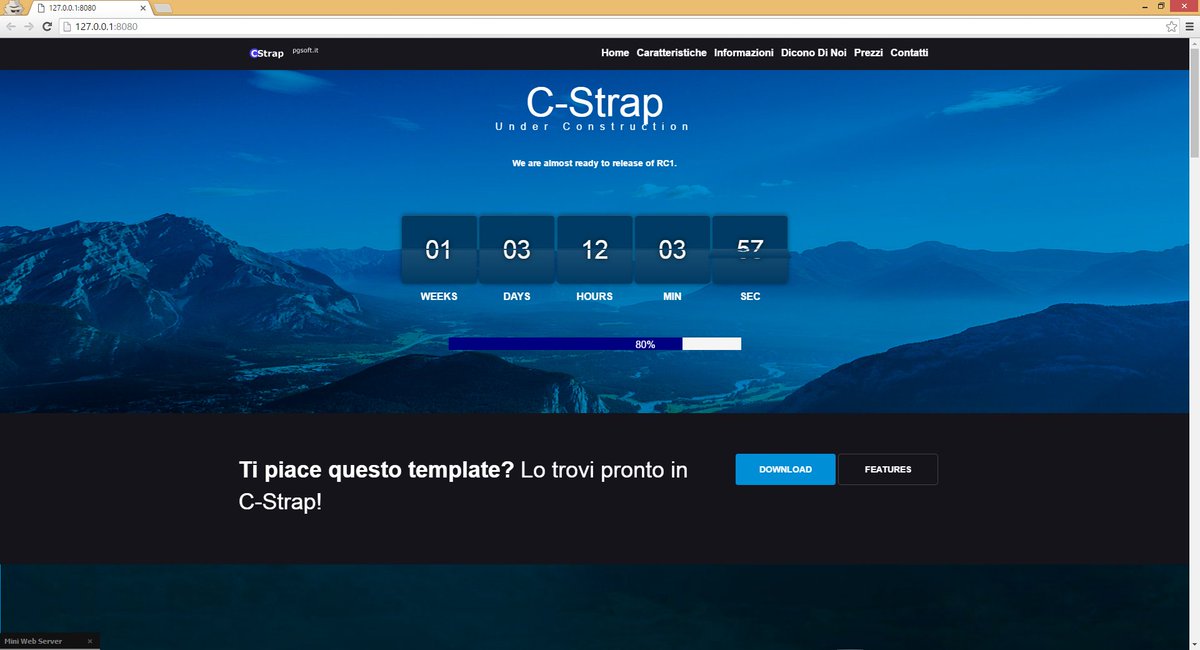This screenshot has width=1200, height=650.
Task: Open the Caratteristiche menu item
Action: click(672, 52)
